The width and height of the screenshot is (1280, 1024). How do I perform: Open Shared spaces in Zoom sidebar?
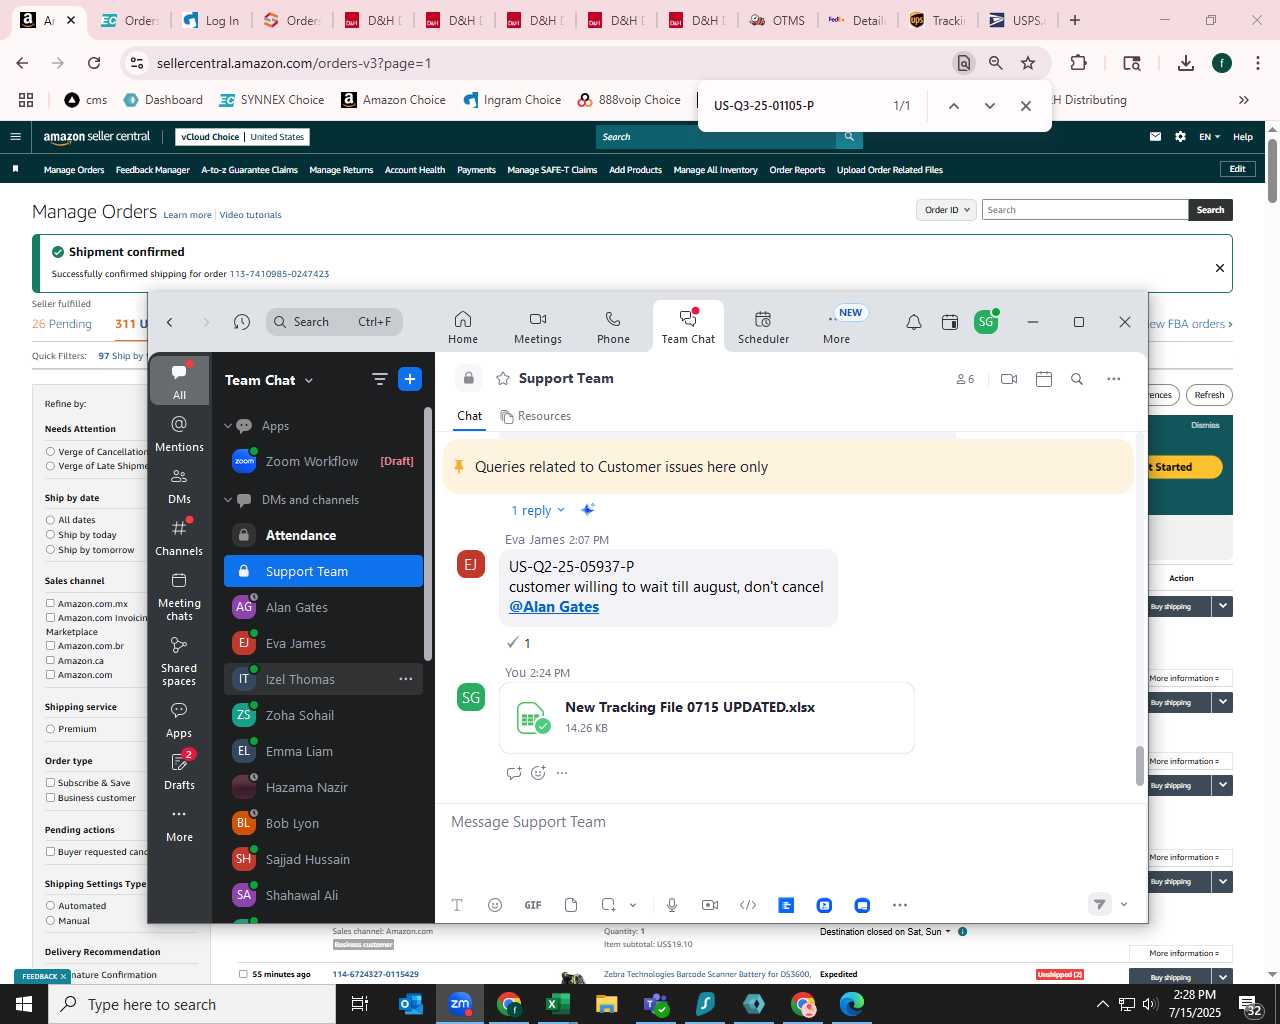pos(179,661)
